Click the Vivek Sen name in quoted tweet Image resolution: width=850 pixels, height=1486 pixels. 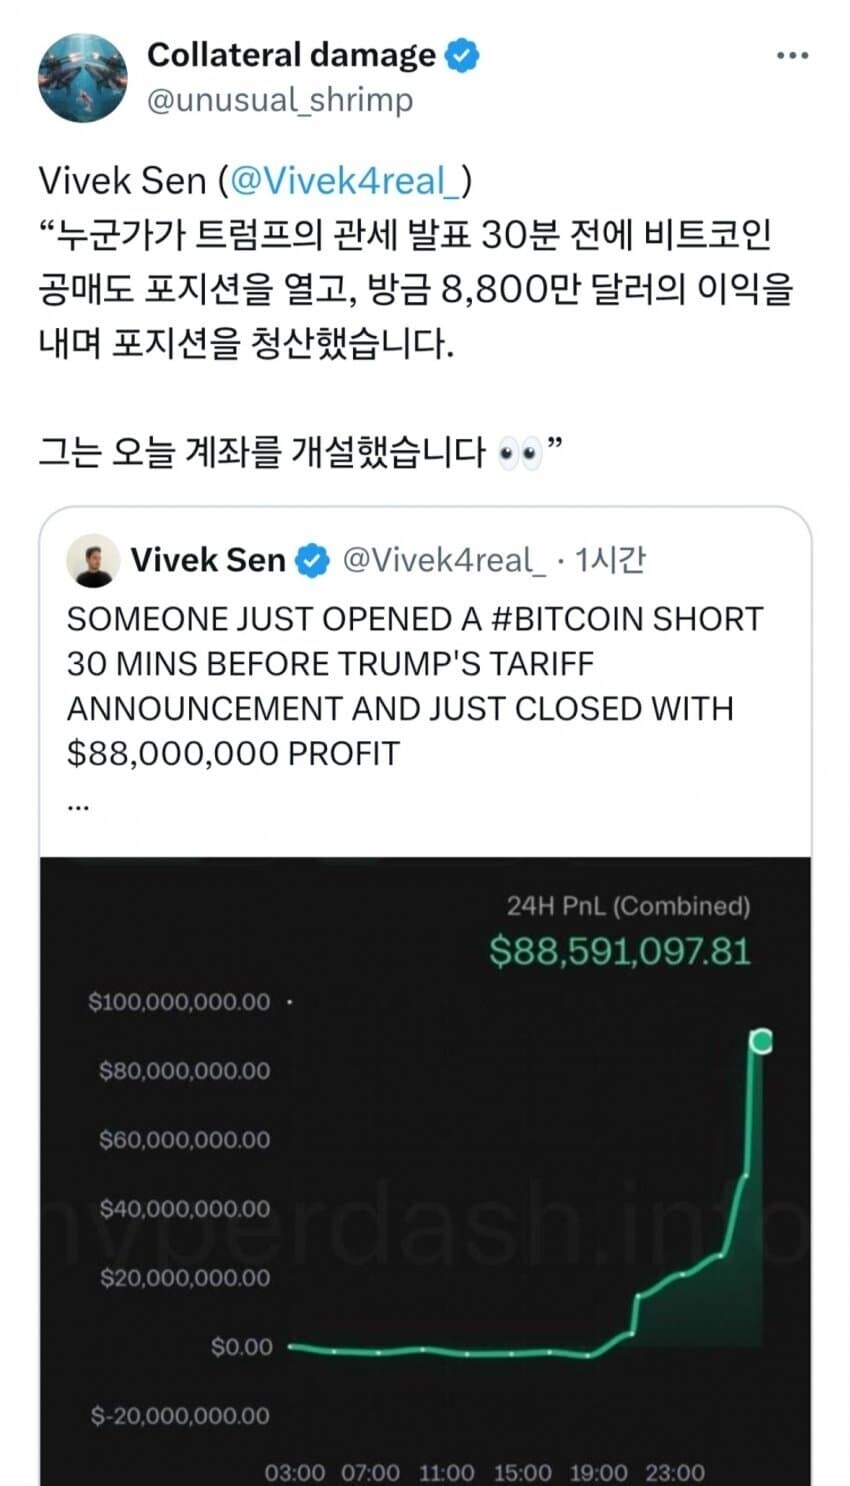click(x=208, y=560)
